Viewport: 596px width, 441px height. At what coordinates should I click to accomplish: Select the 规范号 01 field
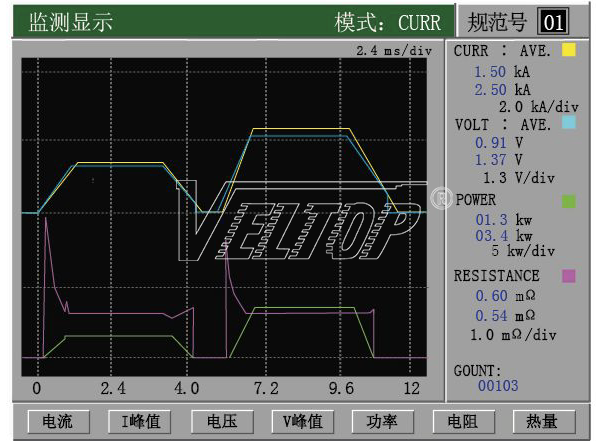(x=553, y=22)
